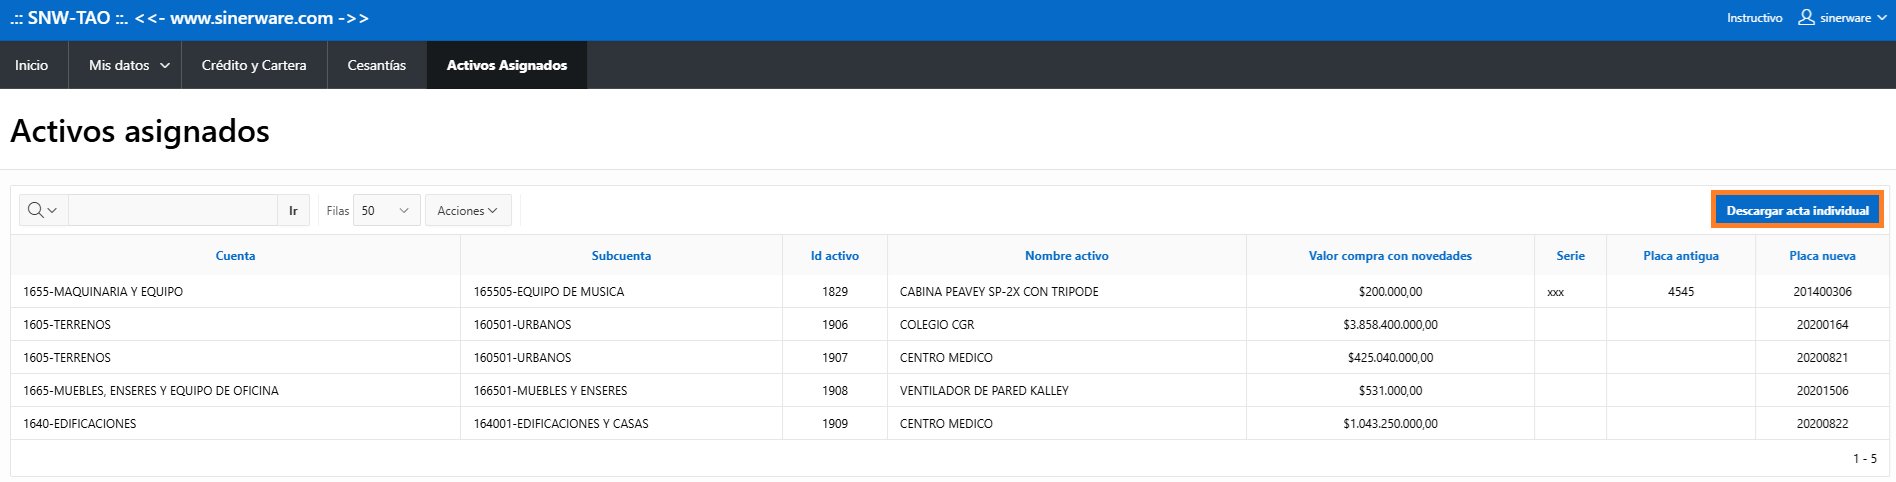
Task: Open the Filas 50 rows dropdown
Action: 386,210
